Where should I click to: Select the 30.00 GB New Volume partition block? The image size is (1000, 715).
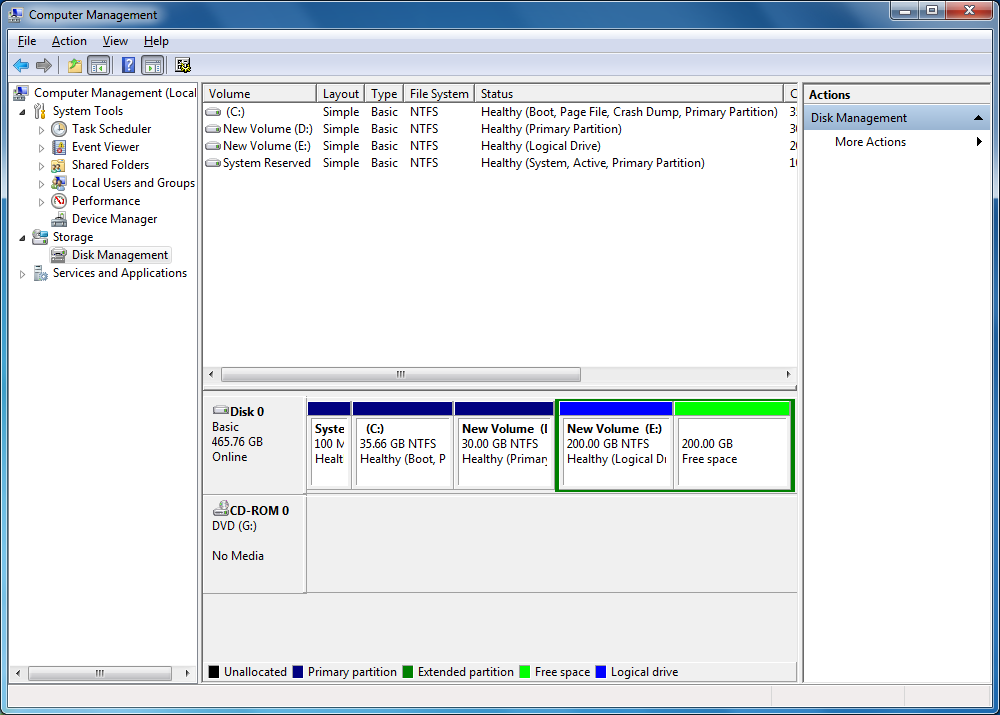point(504,445)
